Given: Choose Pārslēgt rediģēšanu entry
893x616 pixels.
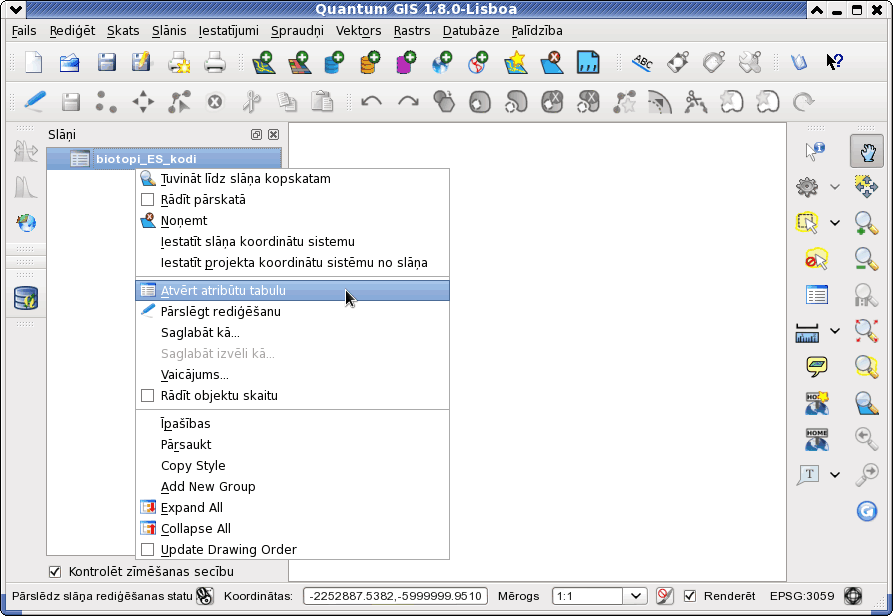Looking at the screenshot, I should point(292,311).
